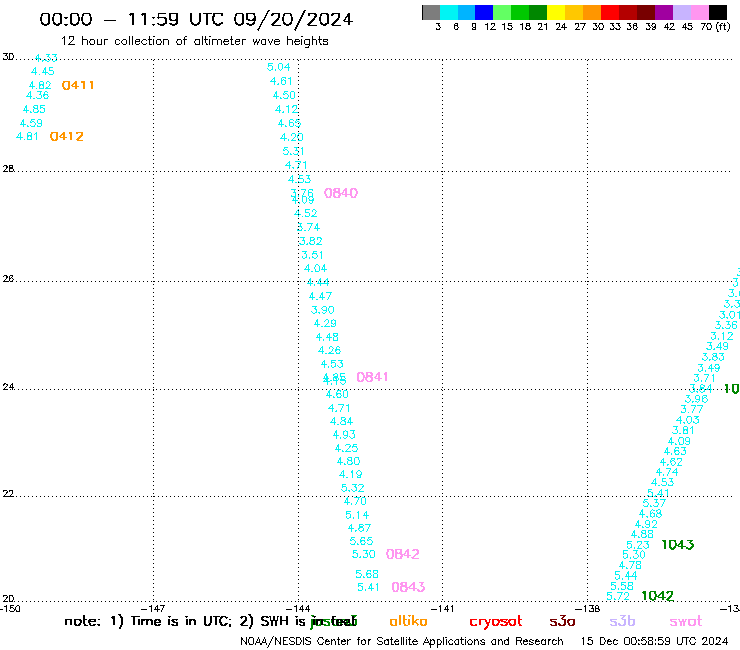Click the wave height value 5.37
The height and width of the screenshot is (650, 740).
coord(654,504)
